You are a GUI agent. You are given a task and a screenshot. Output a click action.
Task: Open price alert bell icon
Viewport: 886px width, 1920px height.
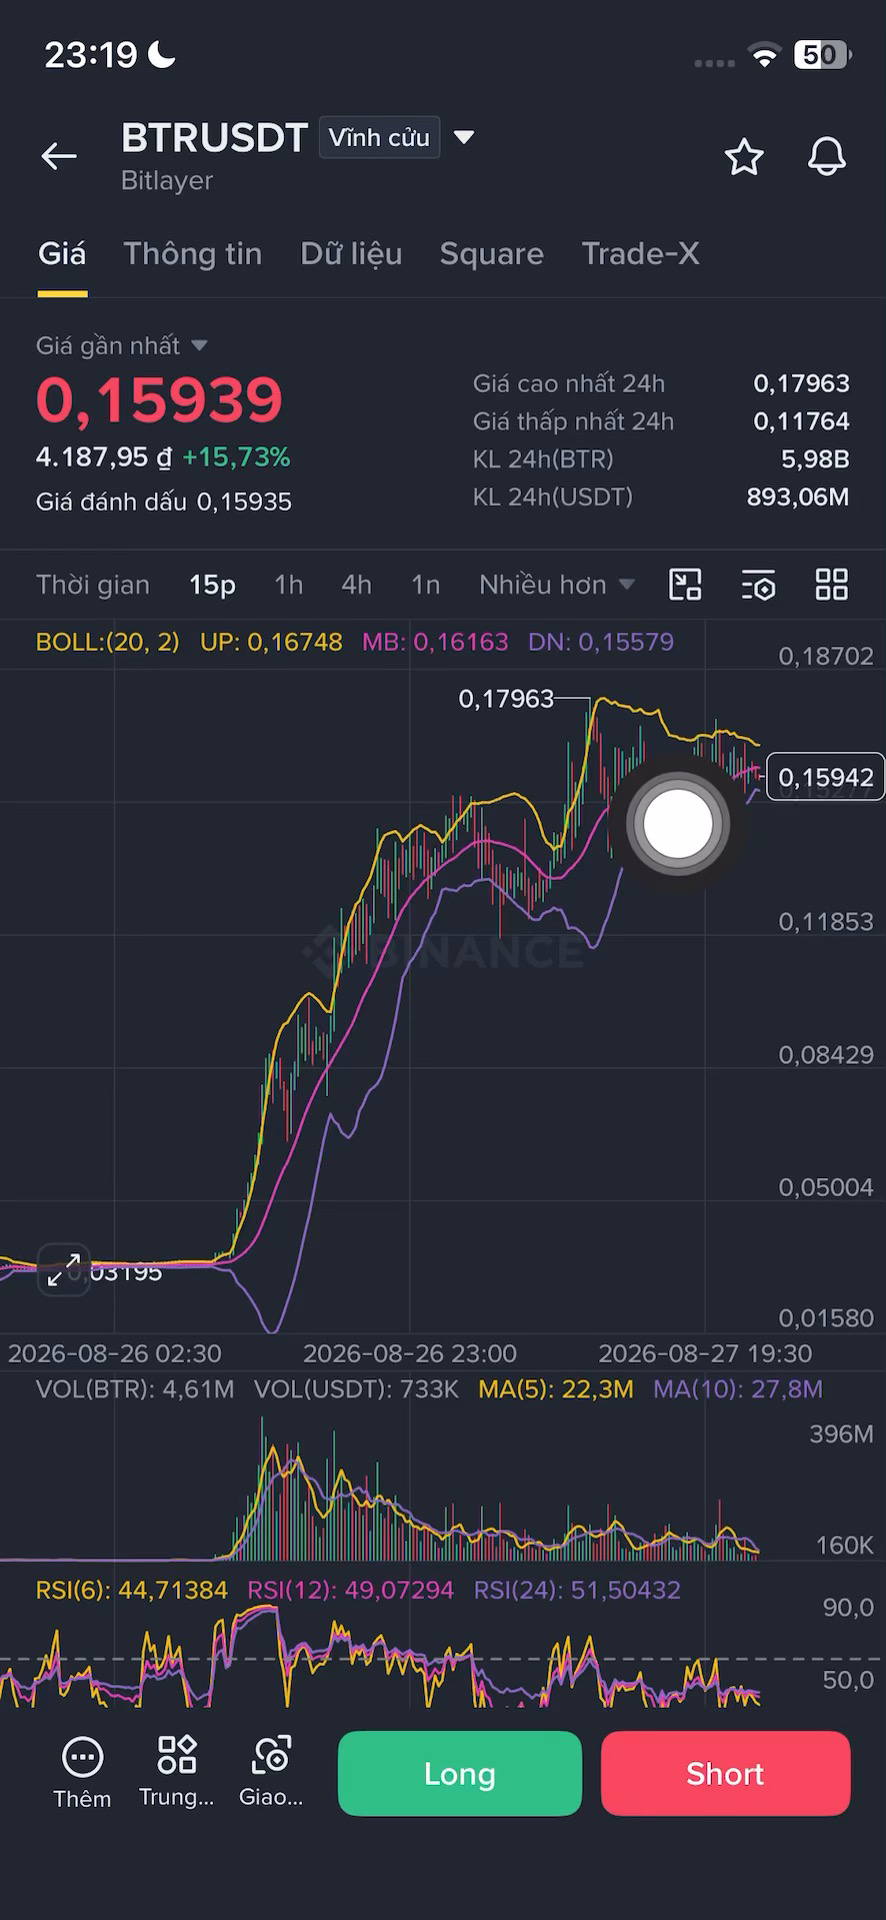tap(827, 157)
